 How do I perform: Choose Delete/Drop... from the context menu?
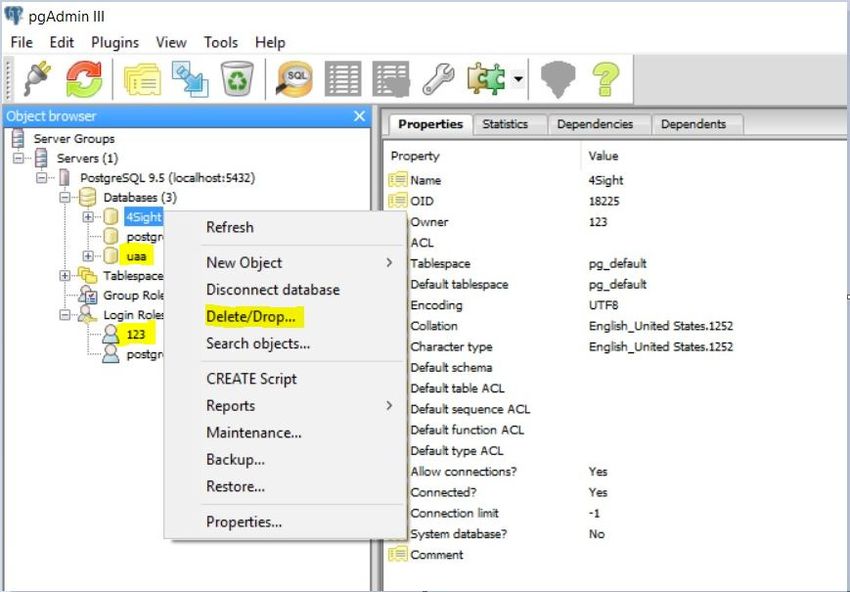point(251,316)
